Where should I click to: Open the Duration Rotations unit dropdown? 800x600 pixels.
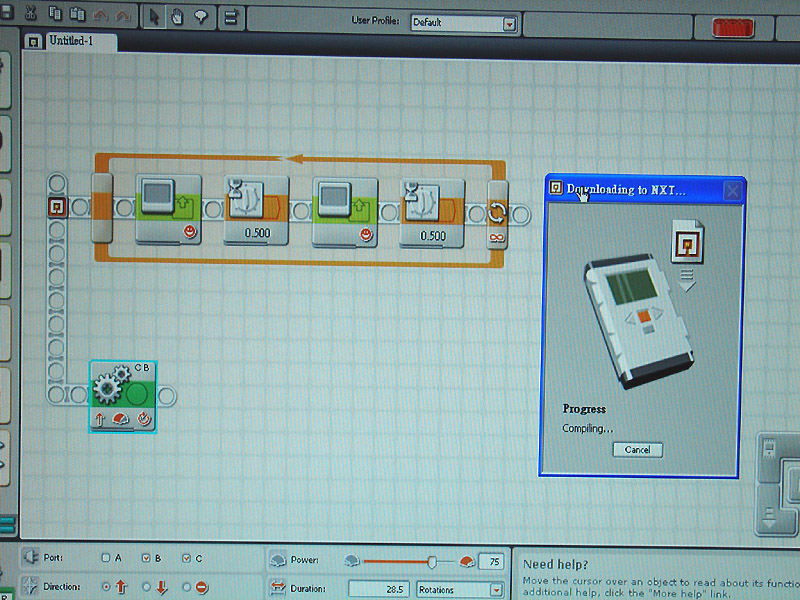(x=496, y=590)
